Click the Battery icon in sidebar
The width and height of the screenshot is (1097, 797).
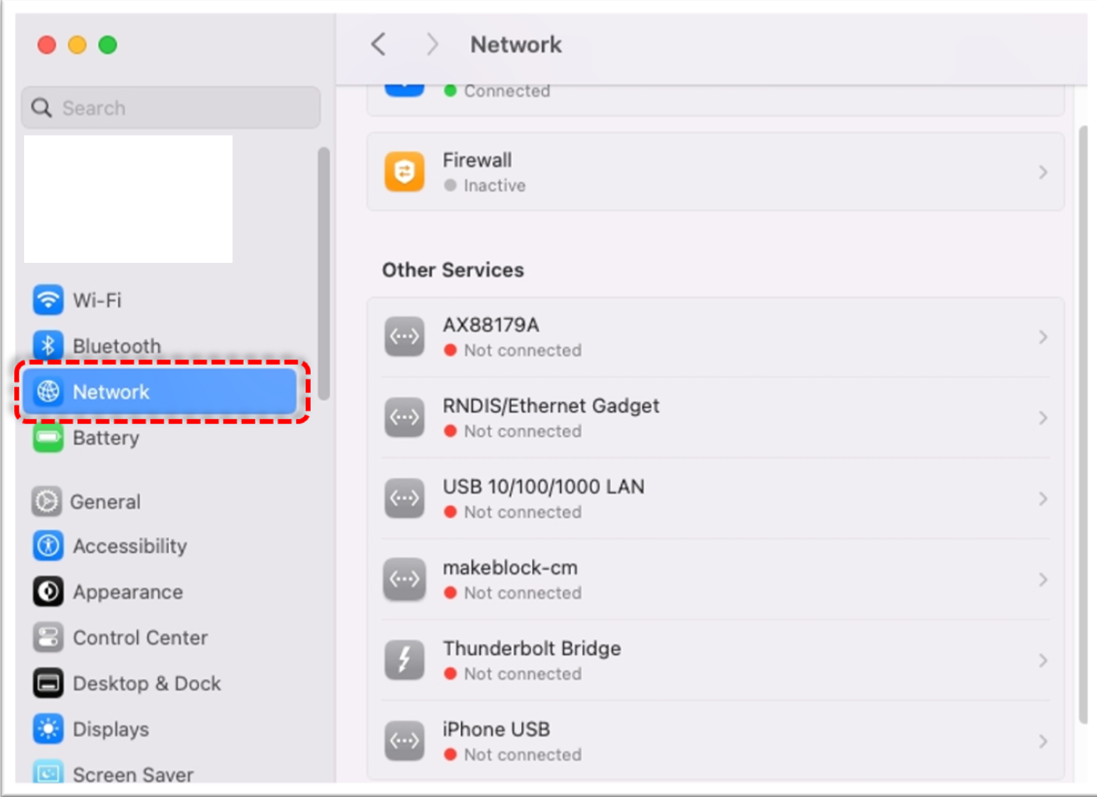pos(48,438)
